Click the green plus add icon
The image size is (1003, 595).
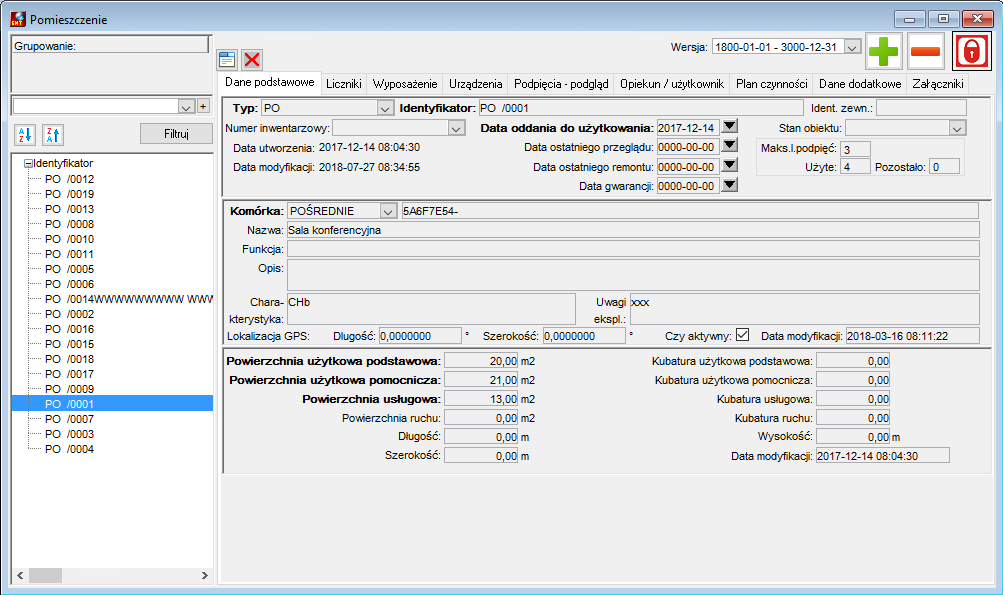click(883, 51)
